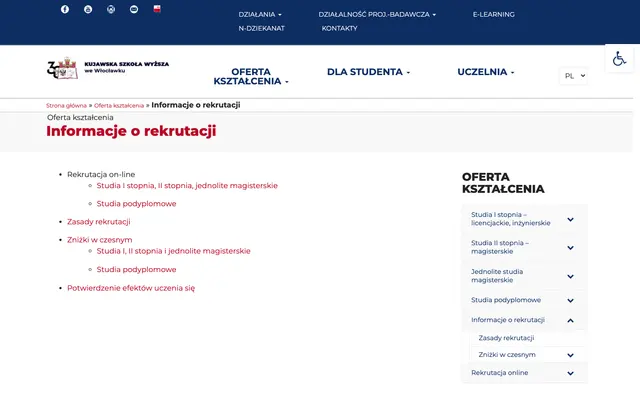
Task: Expand Studia I stopnia sidebar chevron
Action: [x=570, y=220]
